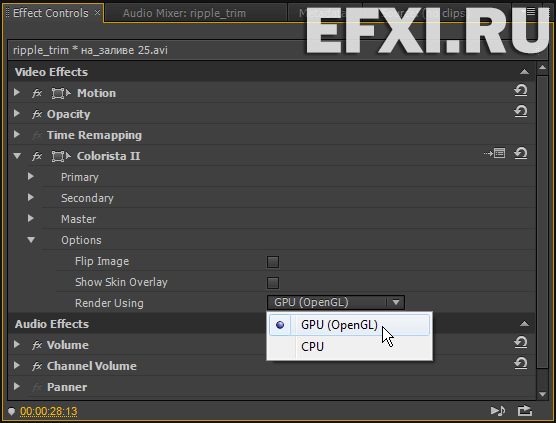Open Colorista II setup dialog icon
The image size is (556, 423).
pyautogui.click(x=495, y=154)
